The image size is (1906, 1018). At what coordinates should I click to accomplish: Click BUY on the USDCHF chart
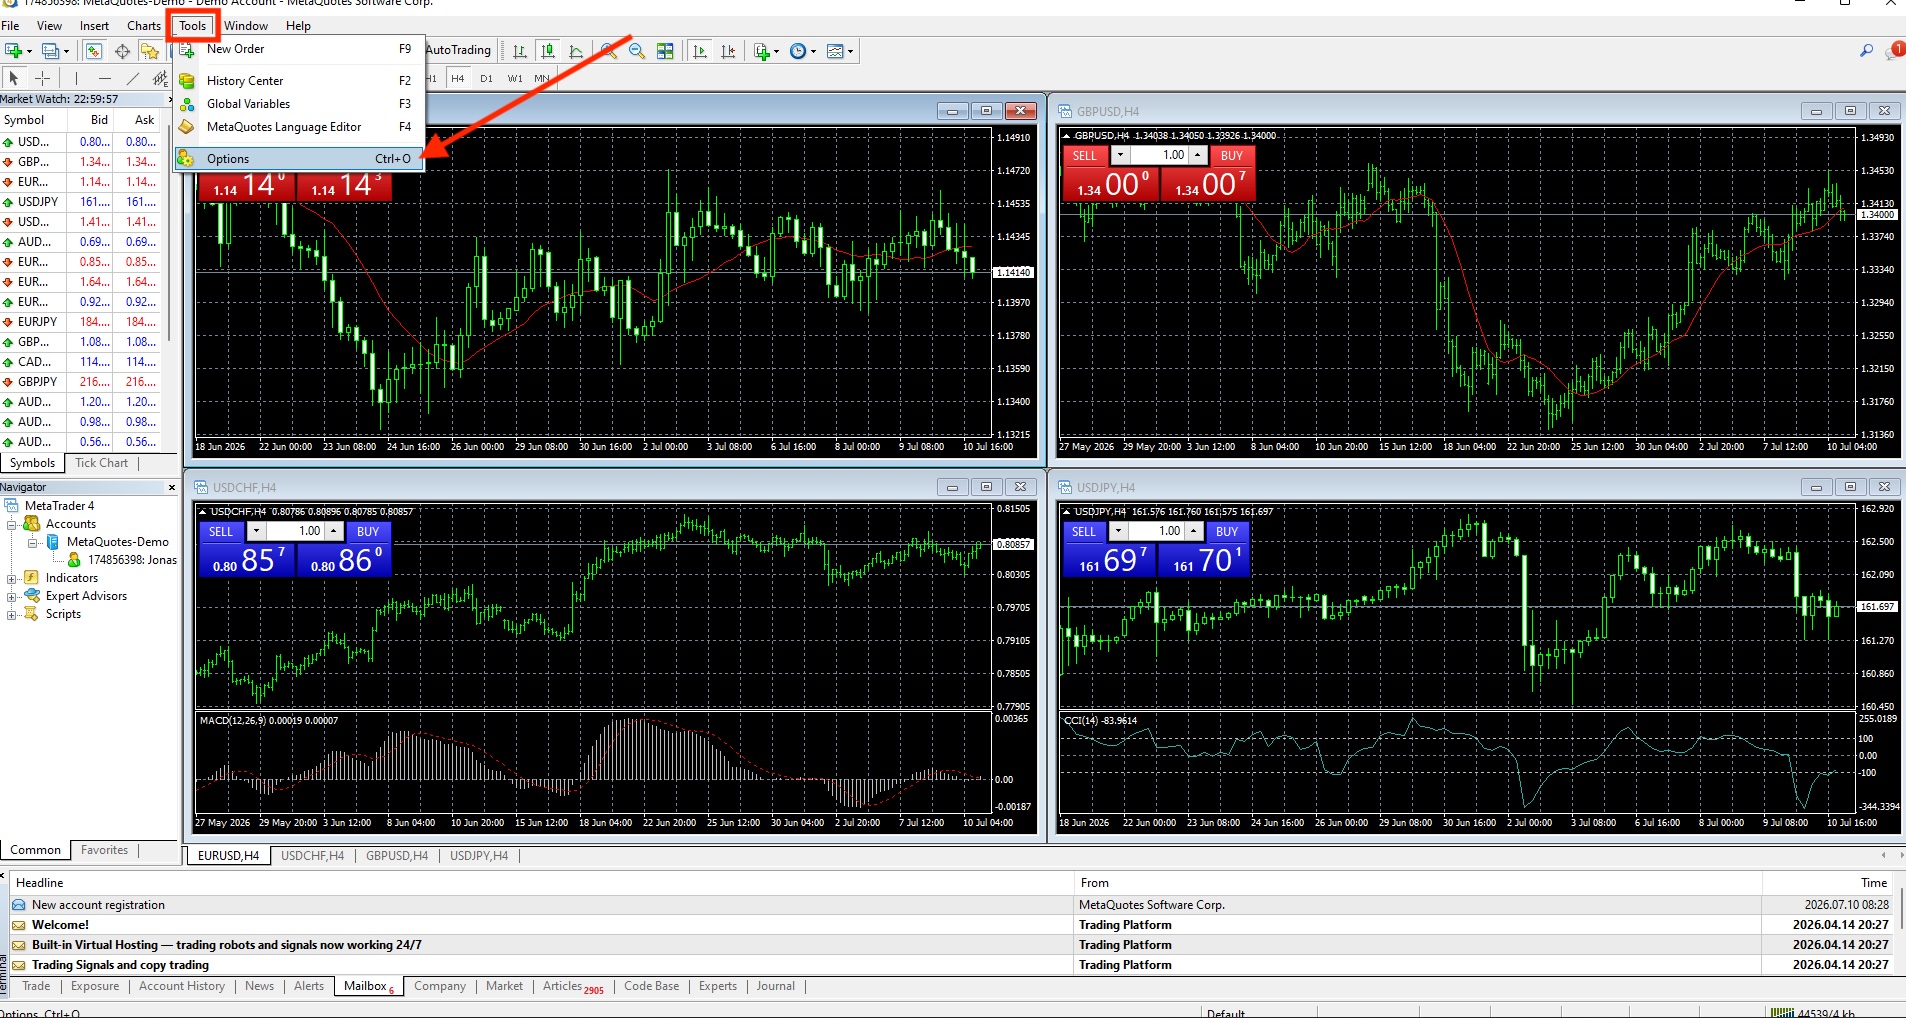coord(368,532)
